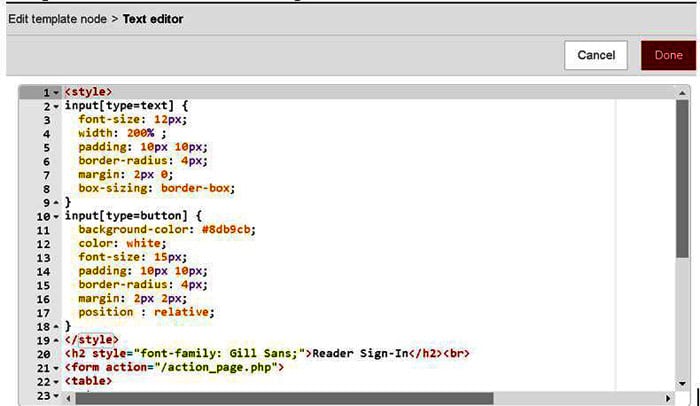Click the vertical scrollbar thumb

682,179
